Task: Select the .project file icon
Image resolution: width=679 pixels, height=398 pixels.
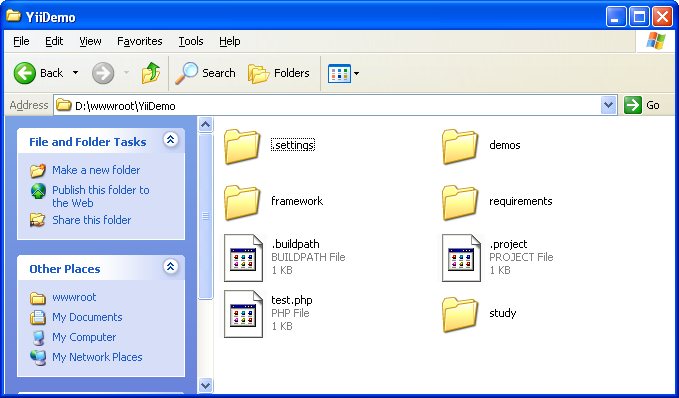Action: tap(461, 258)
